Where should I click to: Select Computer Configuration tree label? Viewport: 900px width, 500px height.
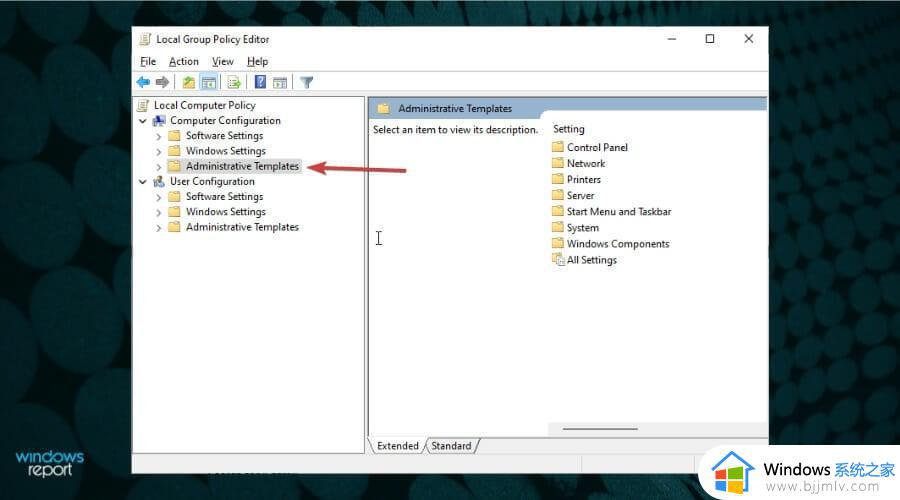[226, 121]
